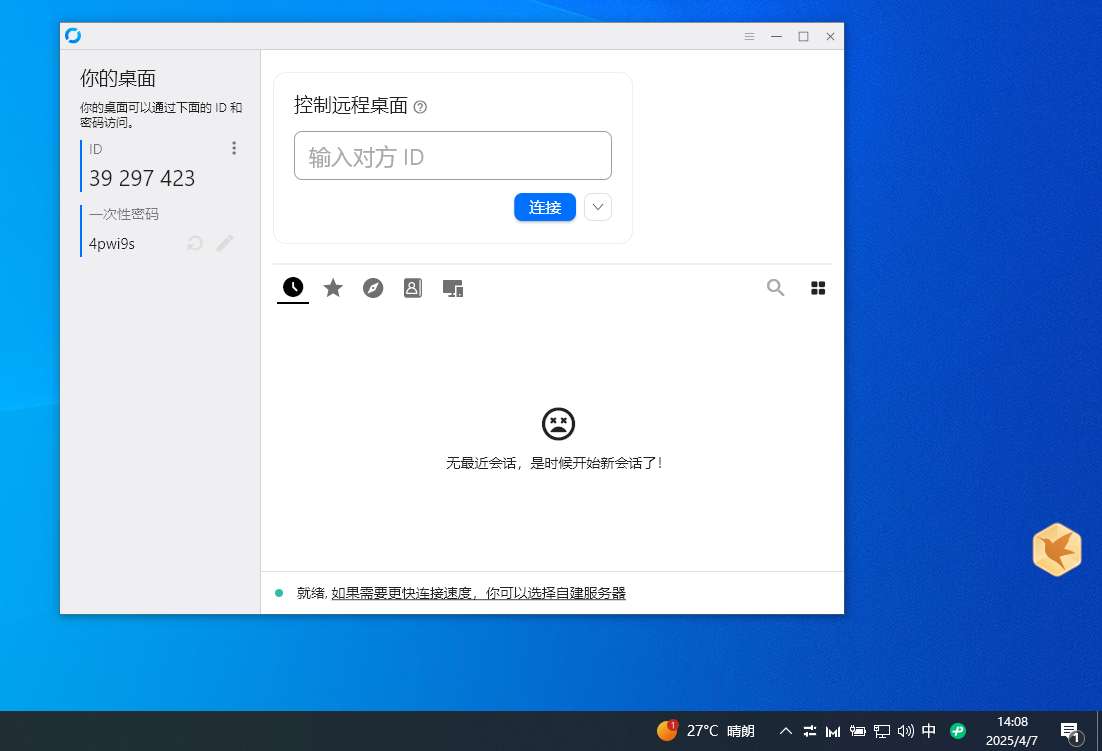Switch the 中 input method indicator

tap(928, 731)
